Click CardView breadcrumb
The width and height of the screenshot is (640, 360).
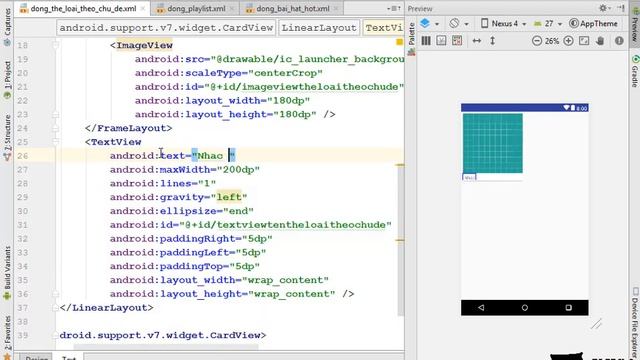(x=166, y=28)
